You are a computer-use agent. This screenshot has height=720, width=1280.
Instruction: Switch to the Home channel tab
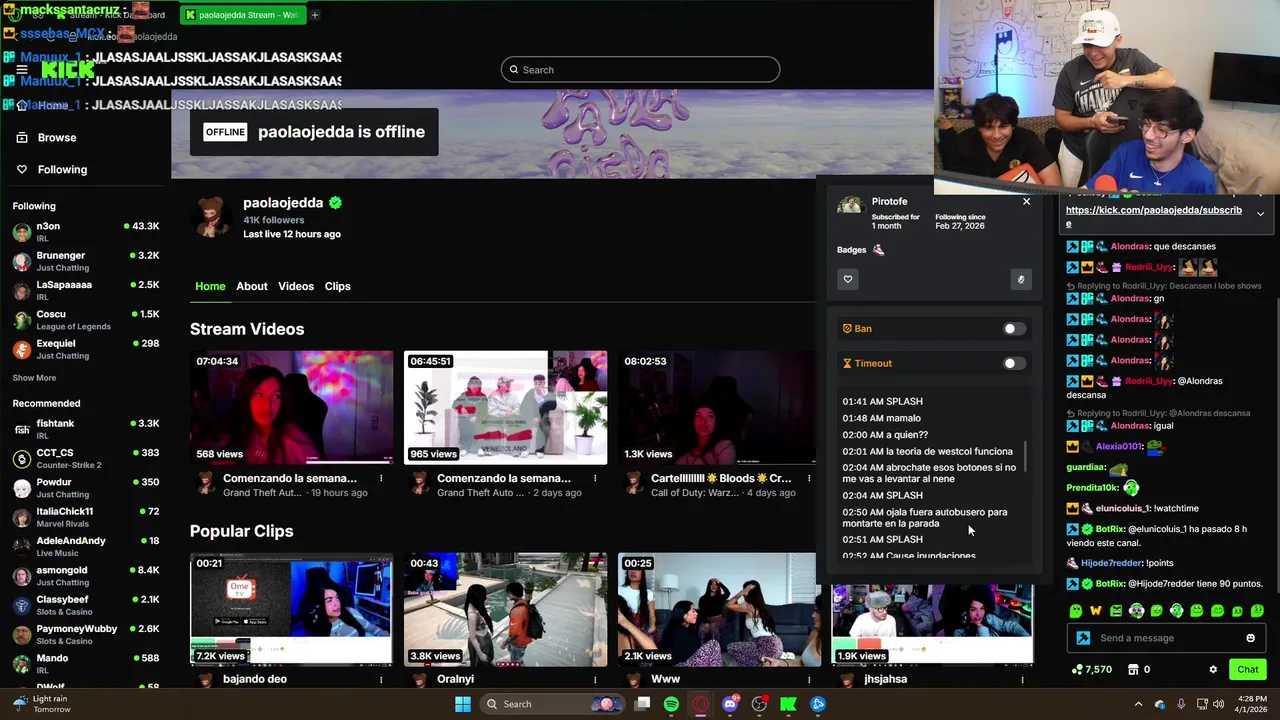[x=210, y=286]
